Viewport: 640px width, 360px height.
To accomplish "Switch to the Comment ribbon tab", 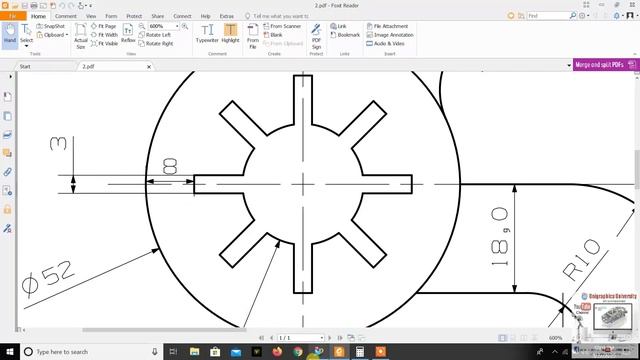I will point(66,16).
